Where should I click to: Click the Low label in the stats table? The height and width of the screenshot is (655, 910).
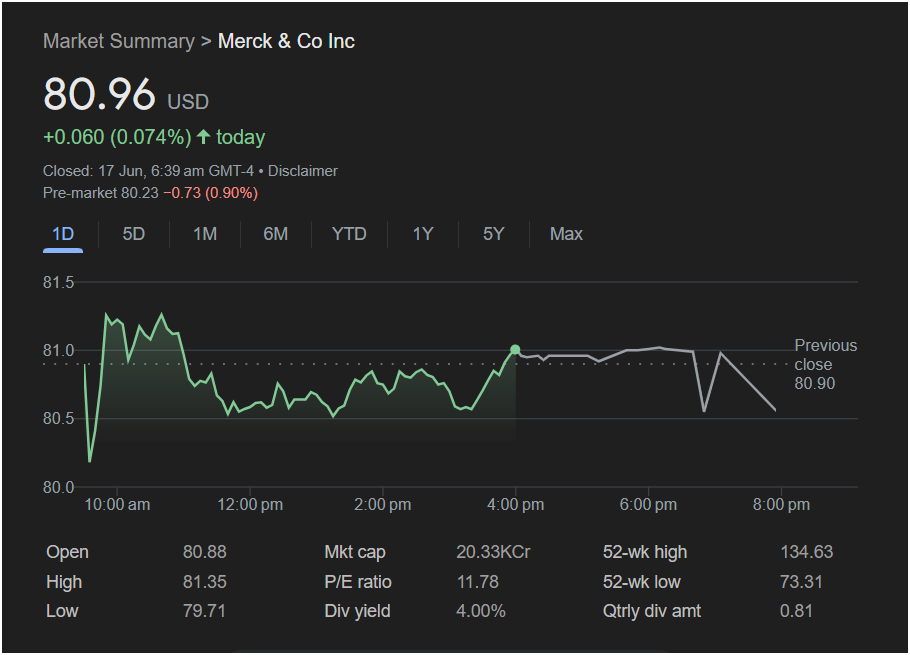click(62, 611)
